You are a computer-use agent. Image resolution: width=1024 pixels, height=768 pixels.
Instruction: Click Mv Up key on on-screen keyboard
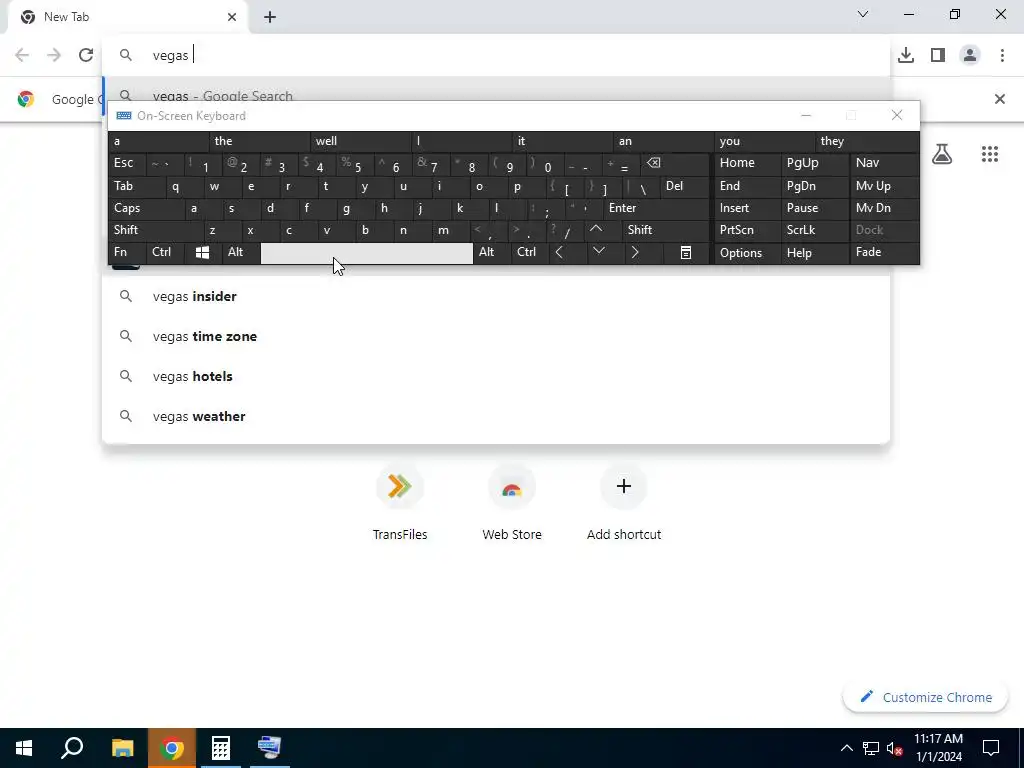884,187
